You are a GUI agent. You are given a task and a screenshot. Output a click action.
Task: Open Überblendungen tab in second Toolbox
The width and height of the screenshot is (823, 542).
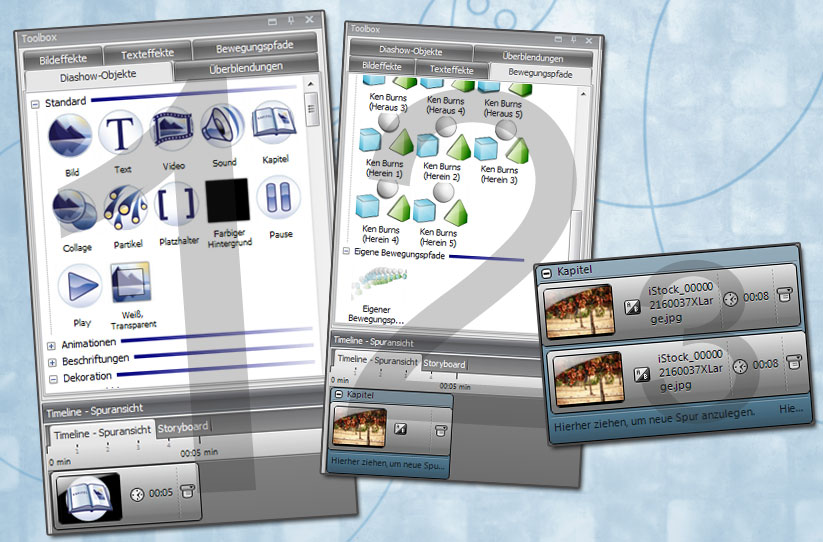(x=533, y=57)
